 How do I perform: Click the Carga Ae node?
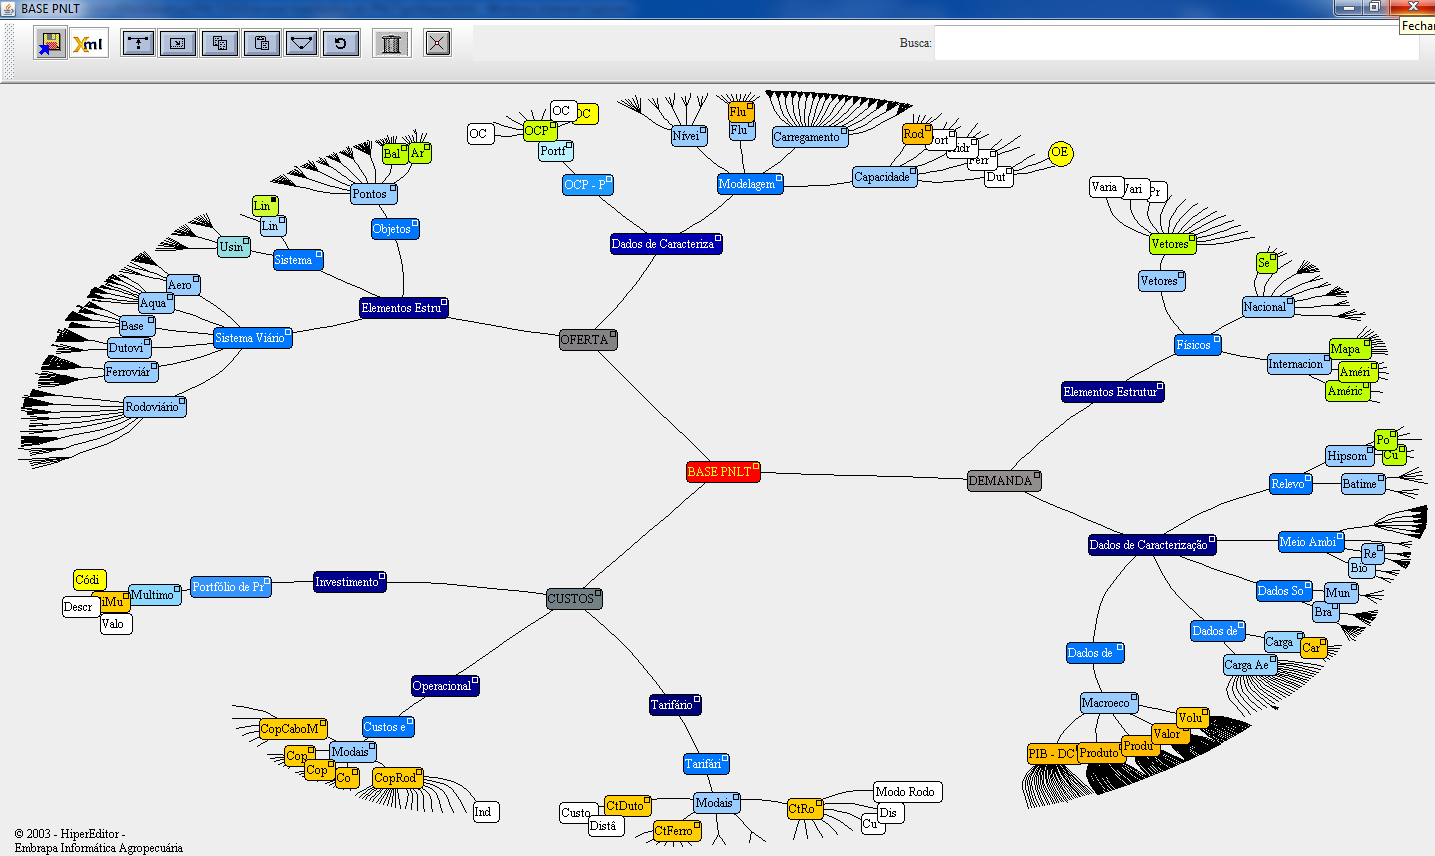click(x=1250, y=665)
